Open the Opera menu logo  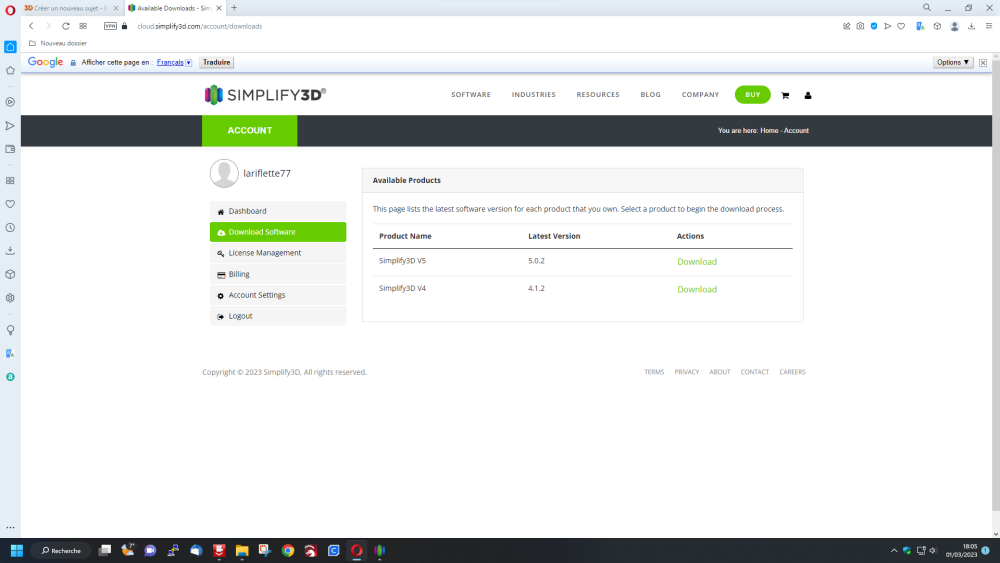click(x=10, y=10)
